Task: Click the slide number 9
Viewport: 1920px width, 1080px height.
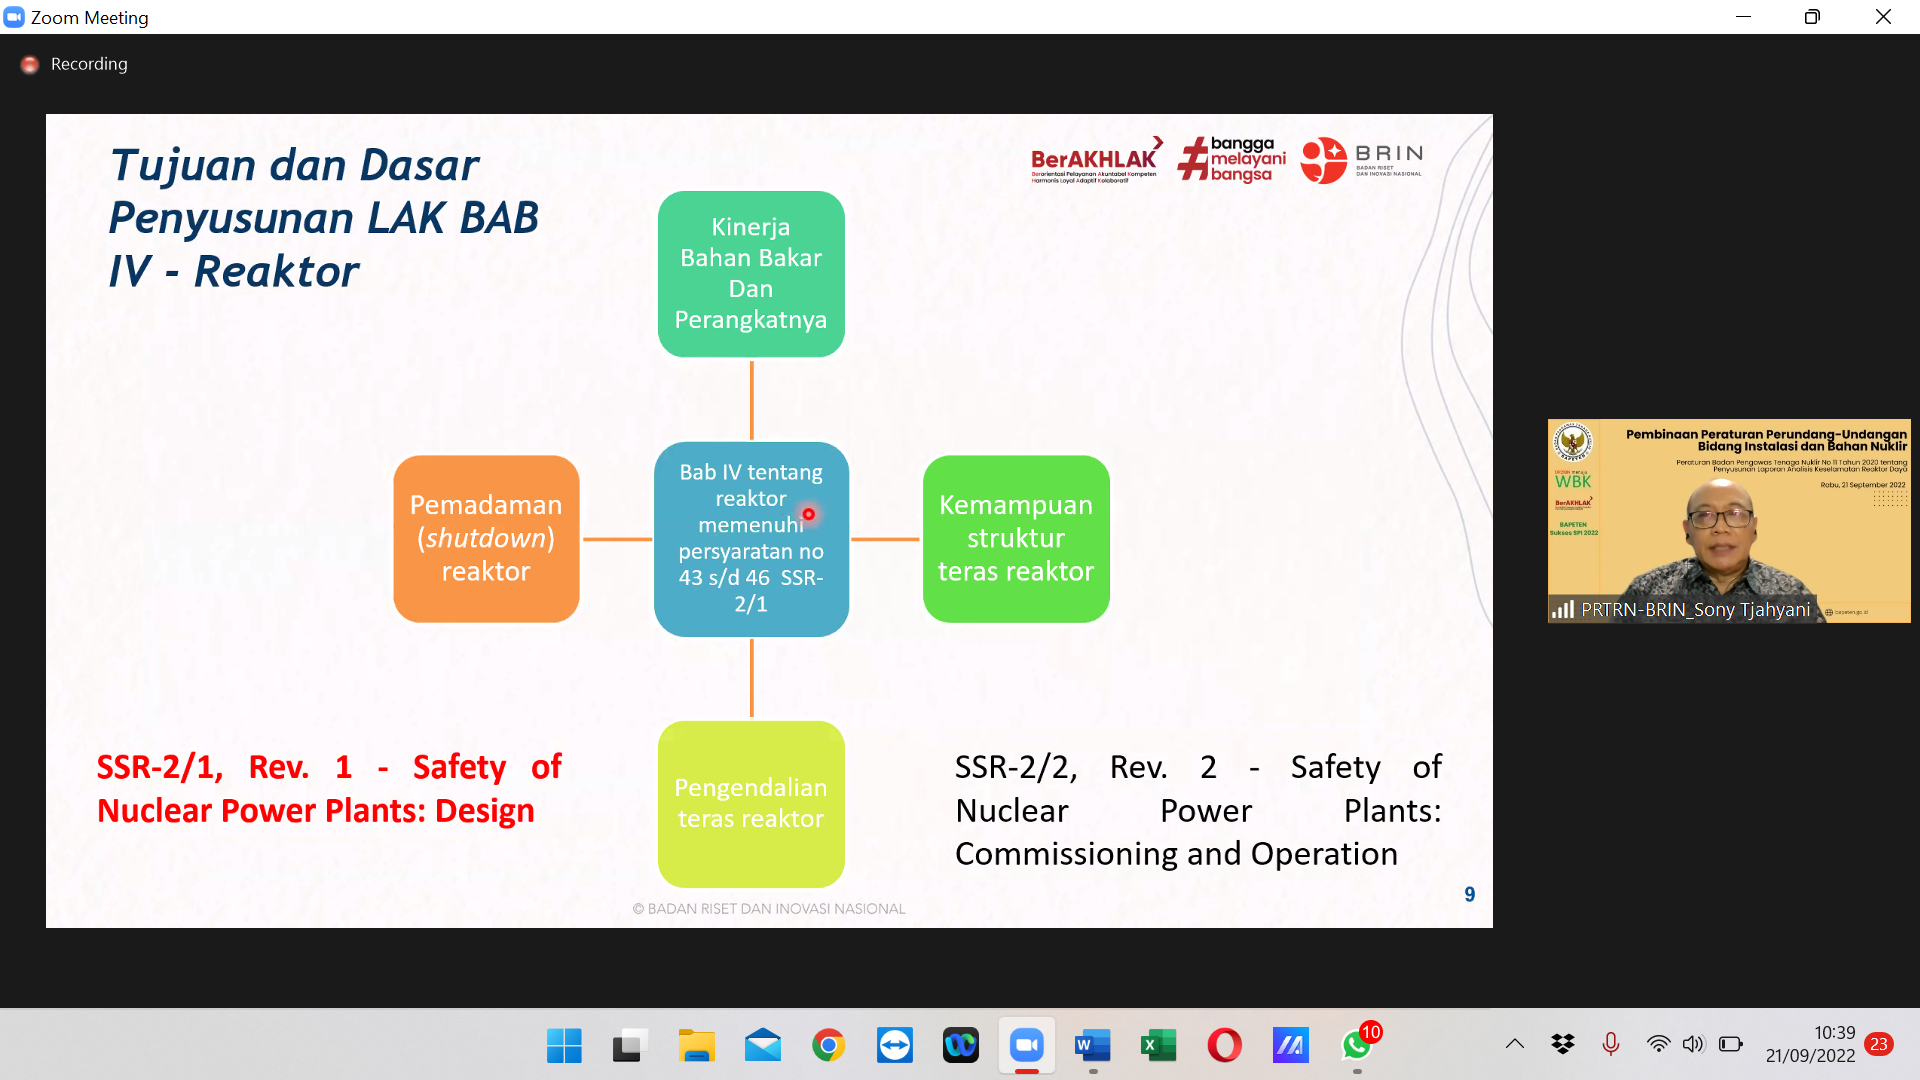Action: point(1469,895)
